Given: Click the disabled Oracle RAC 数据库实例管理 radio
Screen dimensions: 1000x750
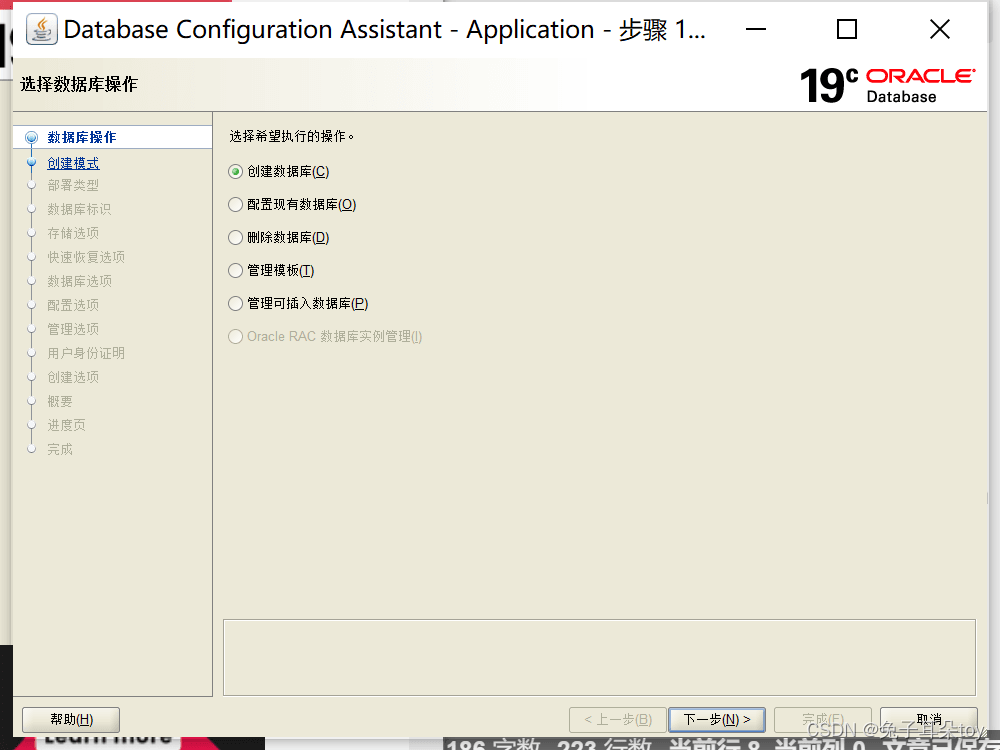Looking at the screenshot, I should tap(235, 337).
